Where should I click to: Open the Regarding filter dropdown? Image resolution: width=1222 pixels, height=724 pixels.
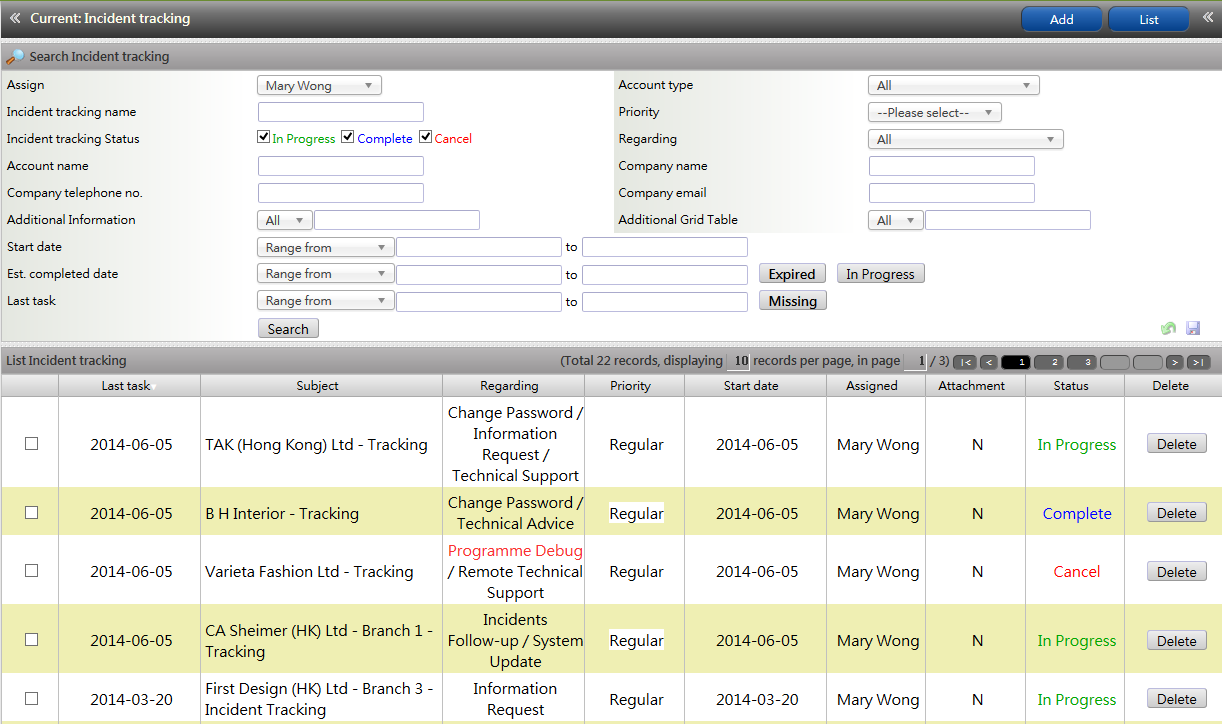click(x=966, y=140)
